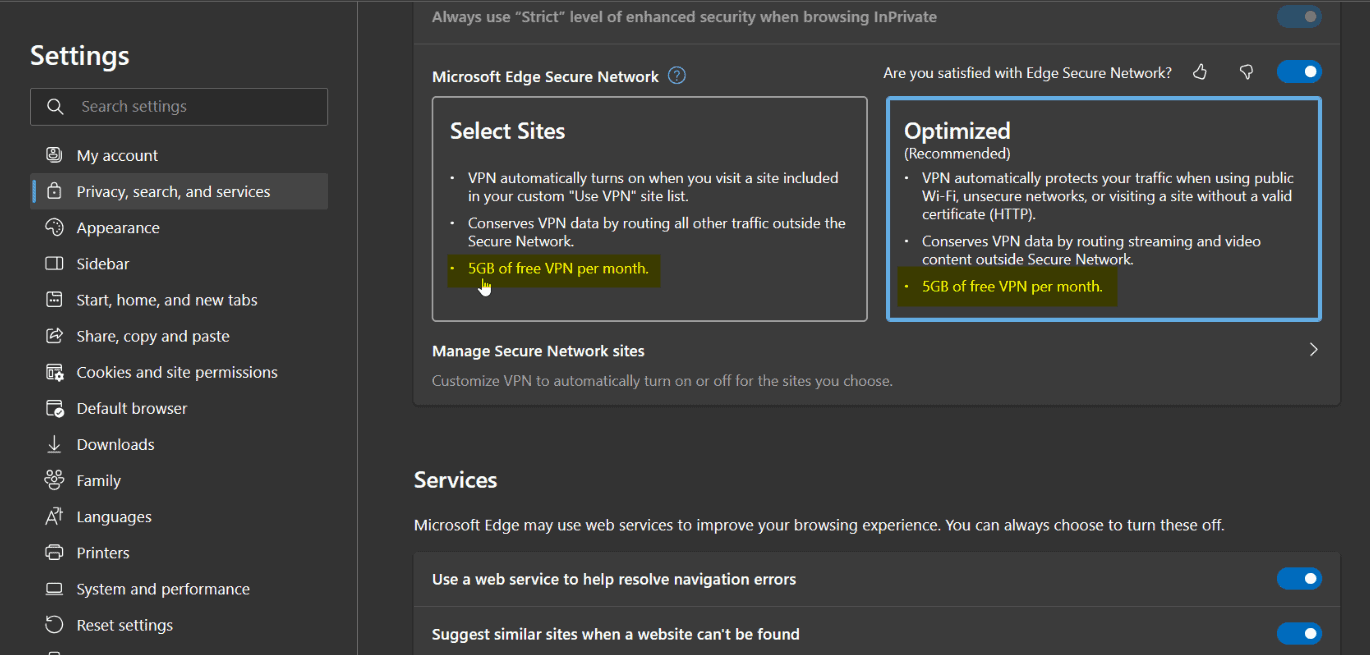Click the Reset settings icon
This screenshot has height=655, width=1370.
click(55, 625)
